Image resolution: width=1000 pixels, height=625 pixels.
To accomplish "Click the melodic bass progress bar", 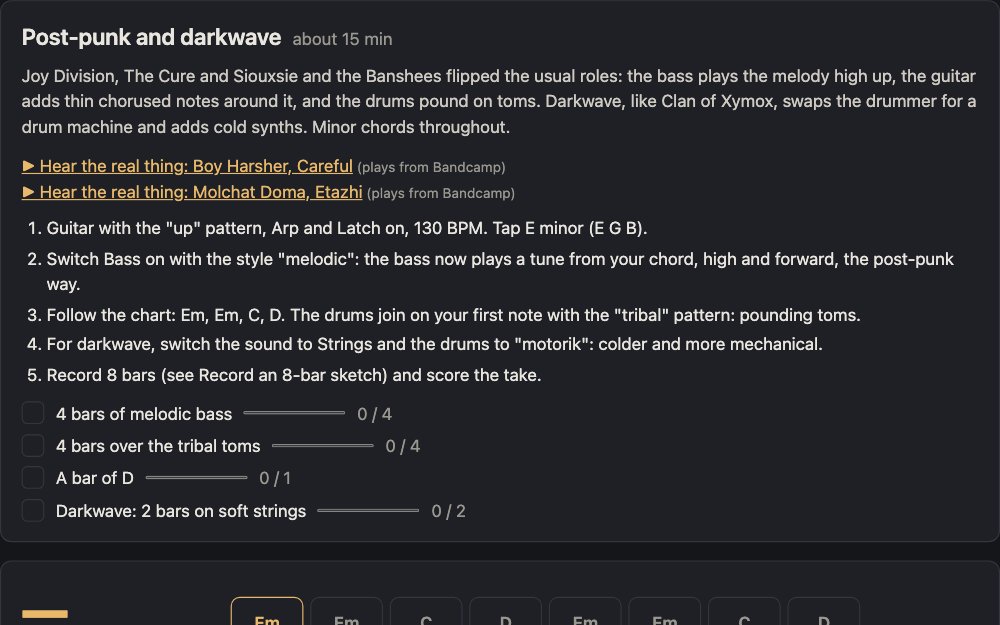I will (x=294, y=413).
